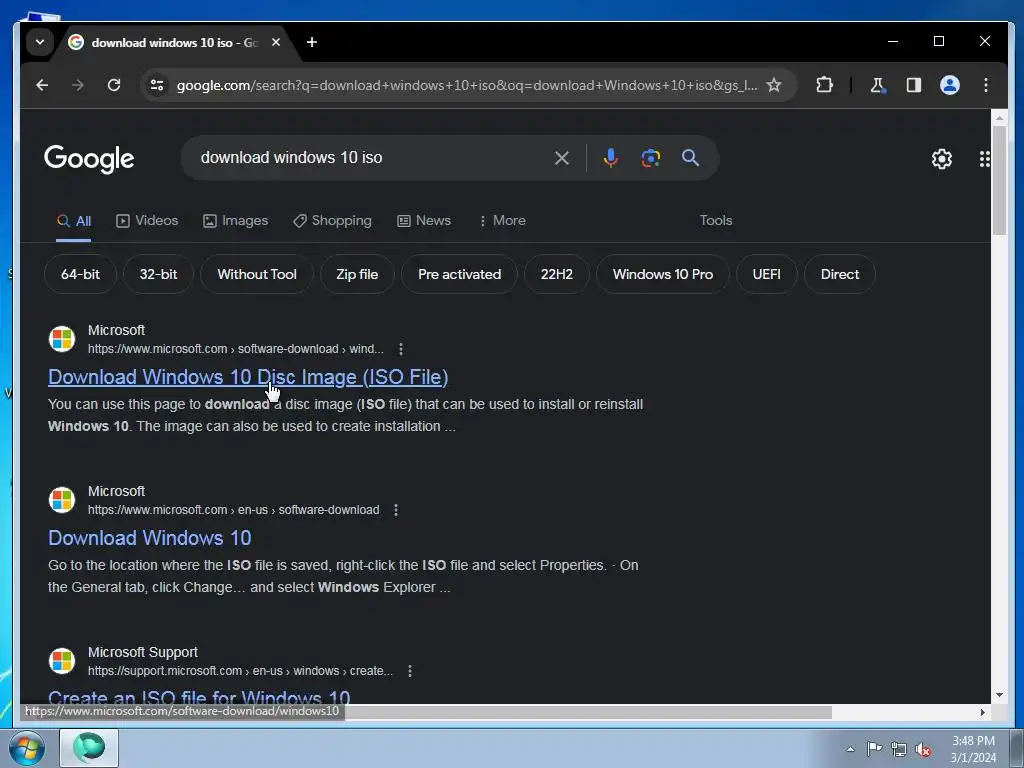The image size is (1024, 768).
Task: Open Google quick settings gear
Action: point(942,159)
